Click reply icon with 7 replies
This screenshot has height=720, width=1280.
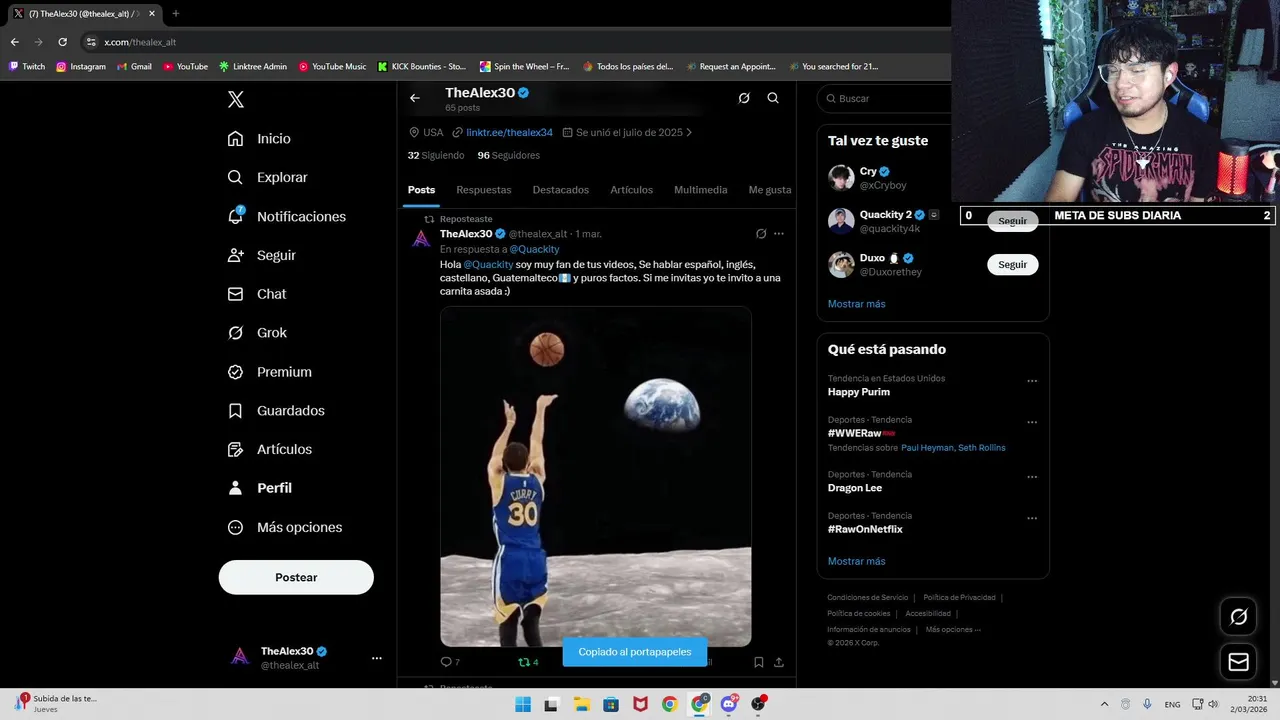point(450,662)
